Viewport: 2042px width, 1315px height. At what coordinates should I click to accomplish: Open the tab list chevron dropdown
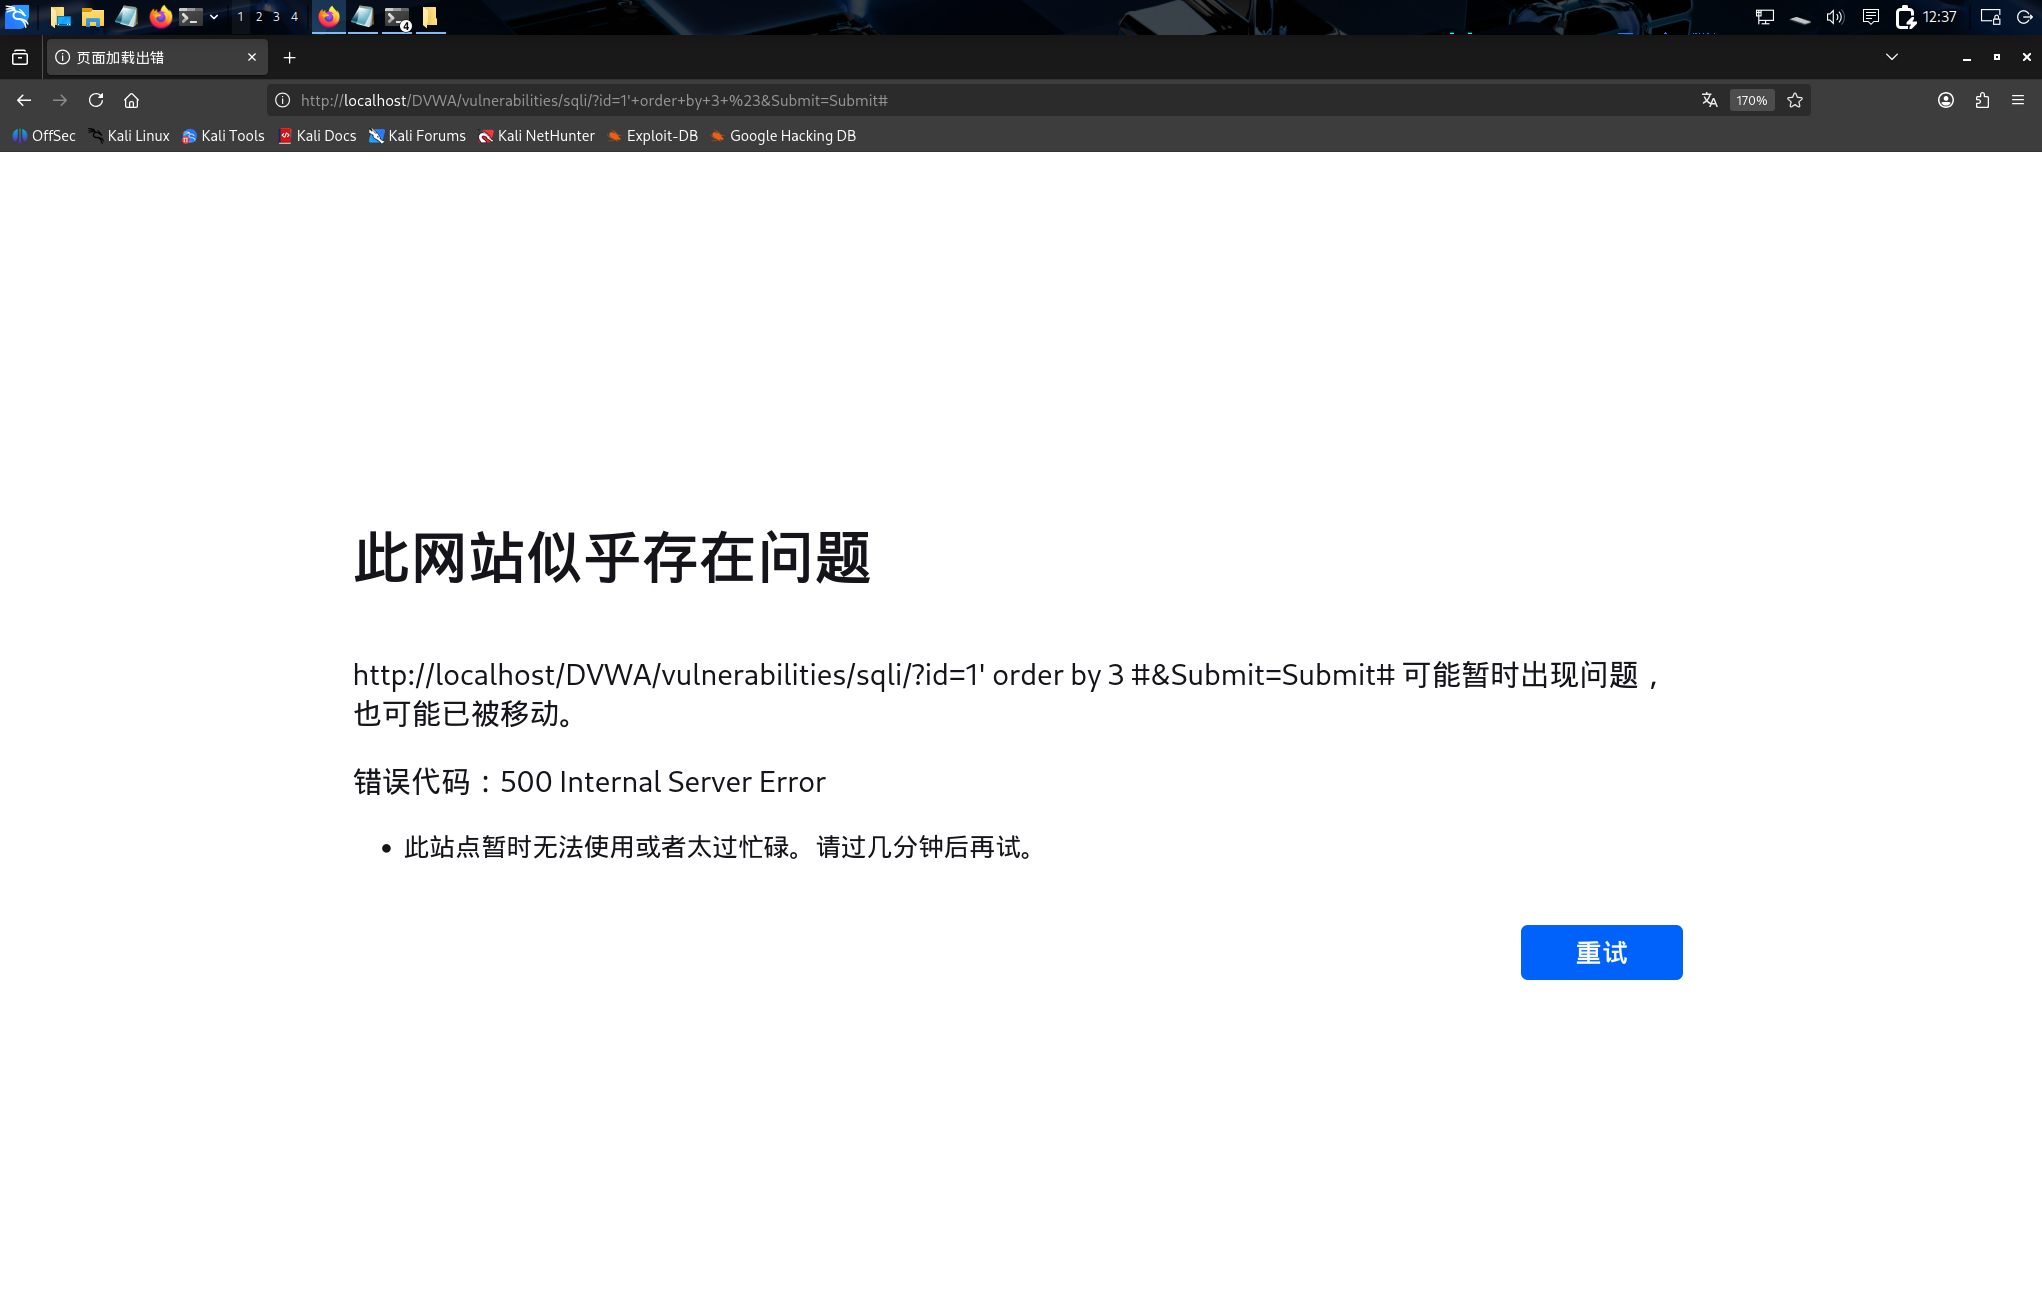click(x=1891, y=57)
